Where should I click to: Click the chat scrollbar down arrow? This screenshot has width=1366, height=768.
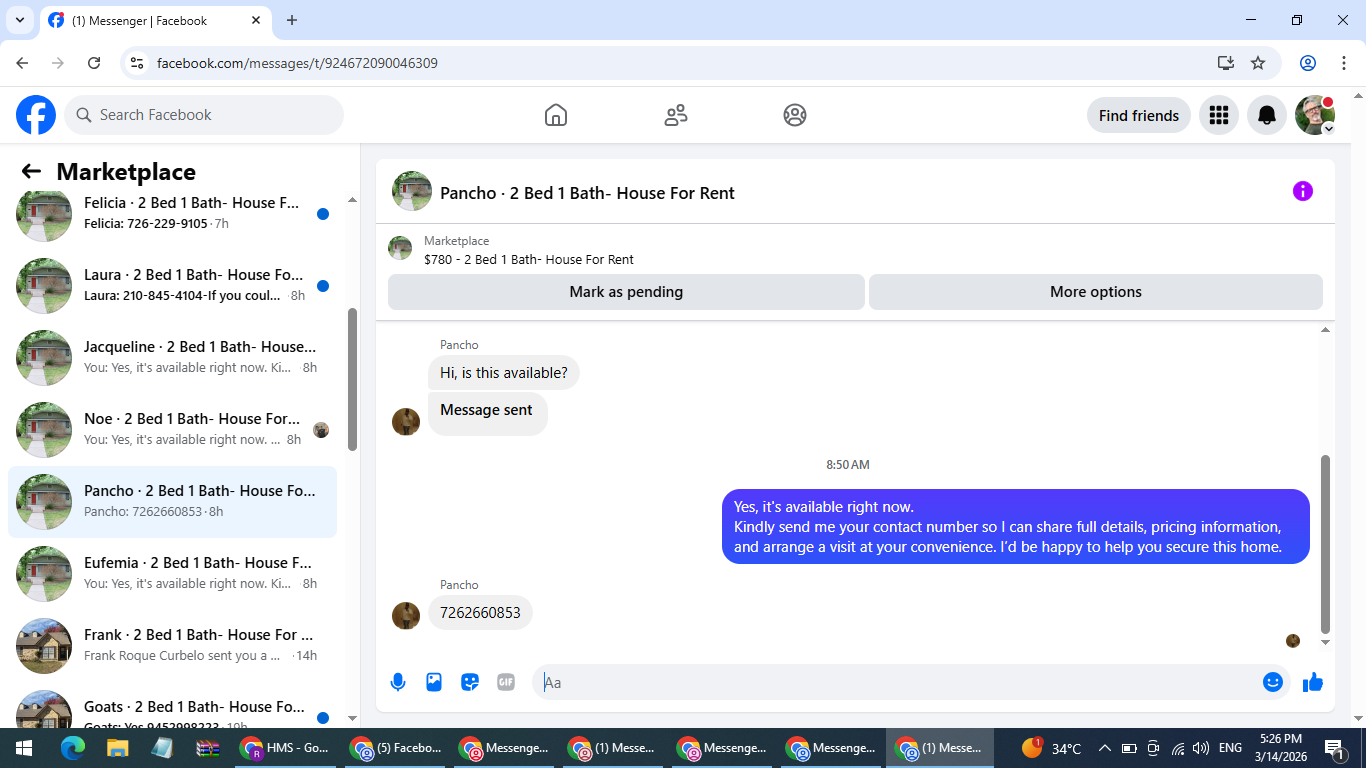pos(1326,642)
